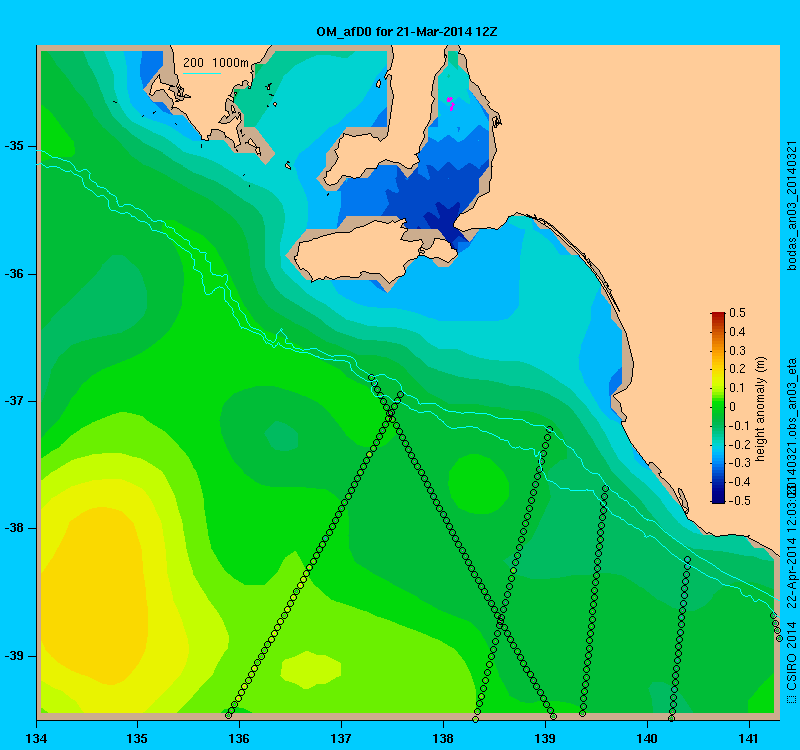The image size is (800, 750).
Task: Click the "136" longitude axis label
Action: click(239, 738)
